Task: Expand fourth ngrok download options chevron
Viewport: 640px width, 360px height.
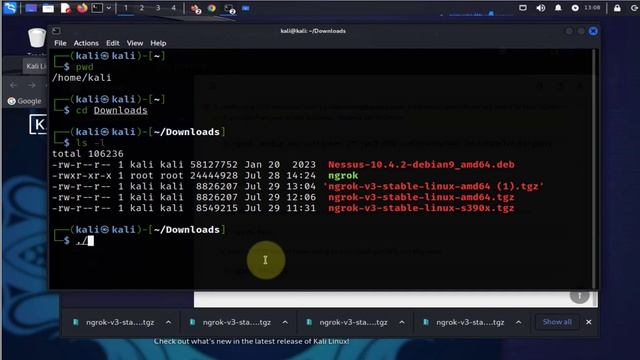Action: (518, 322)
